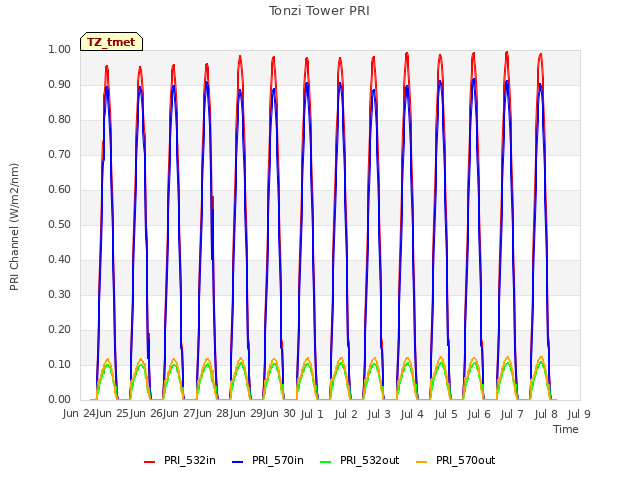
Task: Click the Jun 30 x-axis date label
Action: click(279, 414)
